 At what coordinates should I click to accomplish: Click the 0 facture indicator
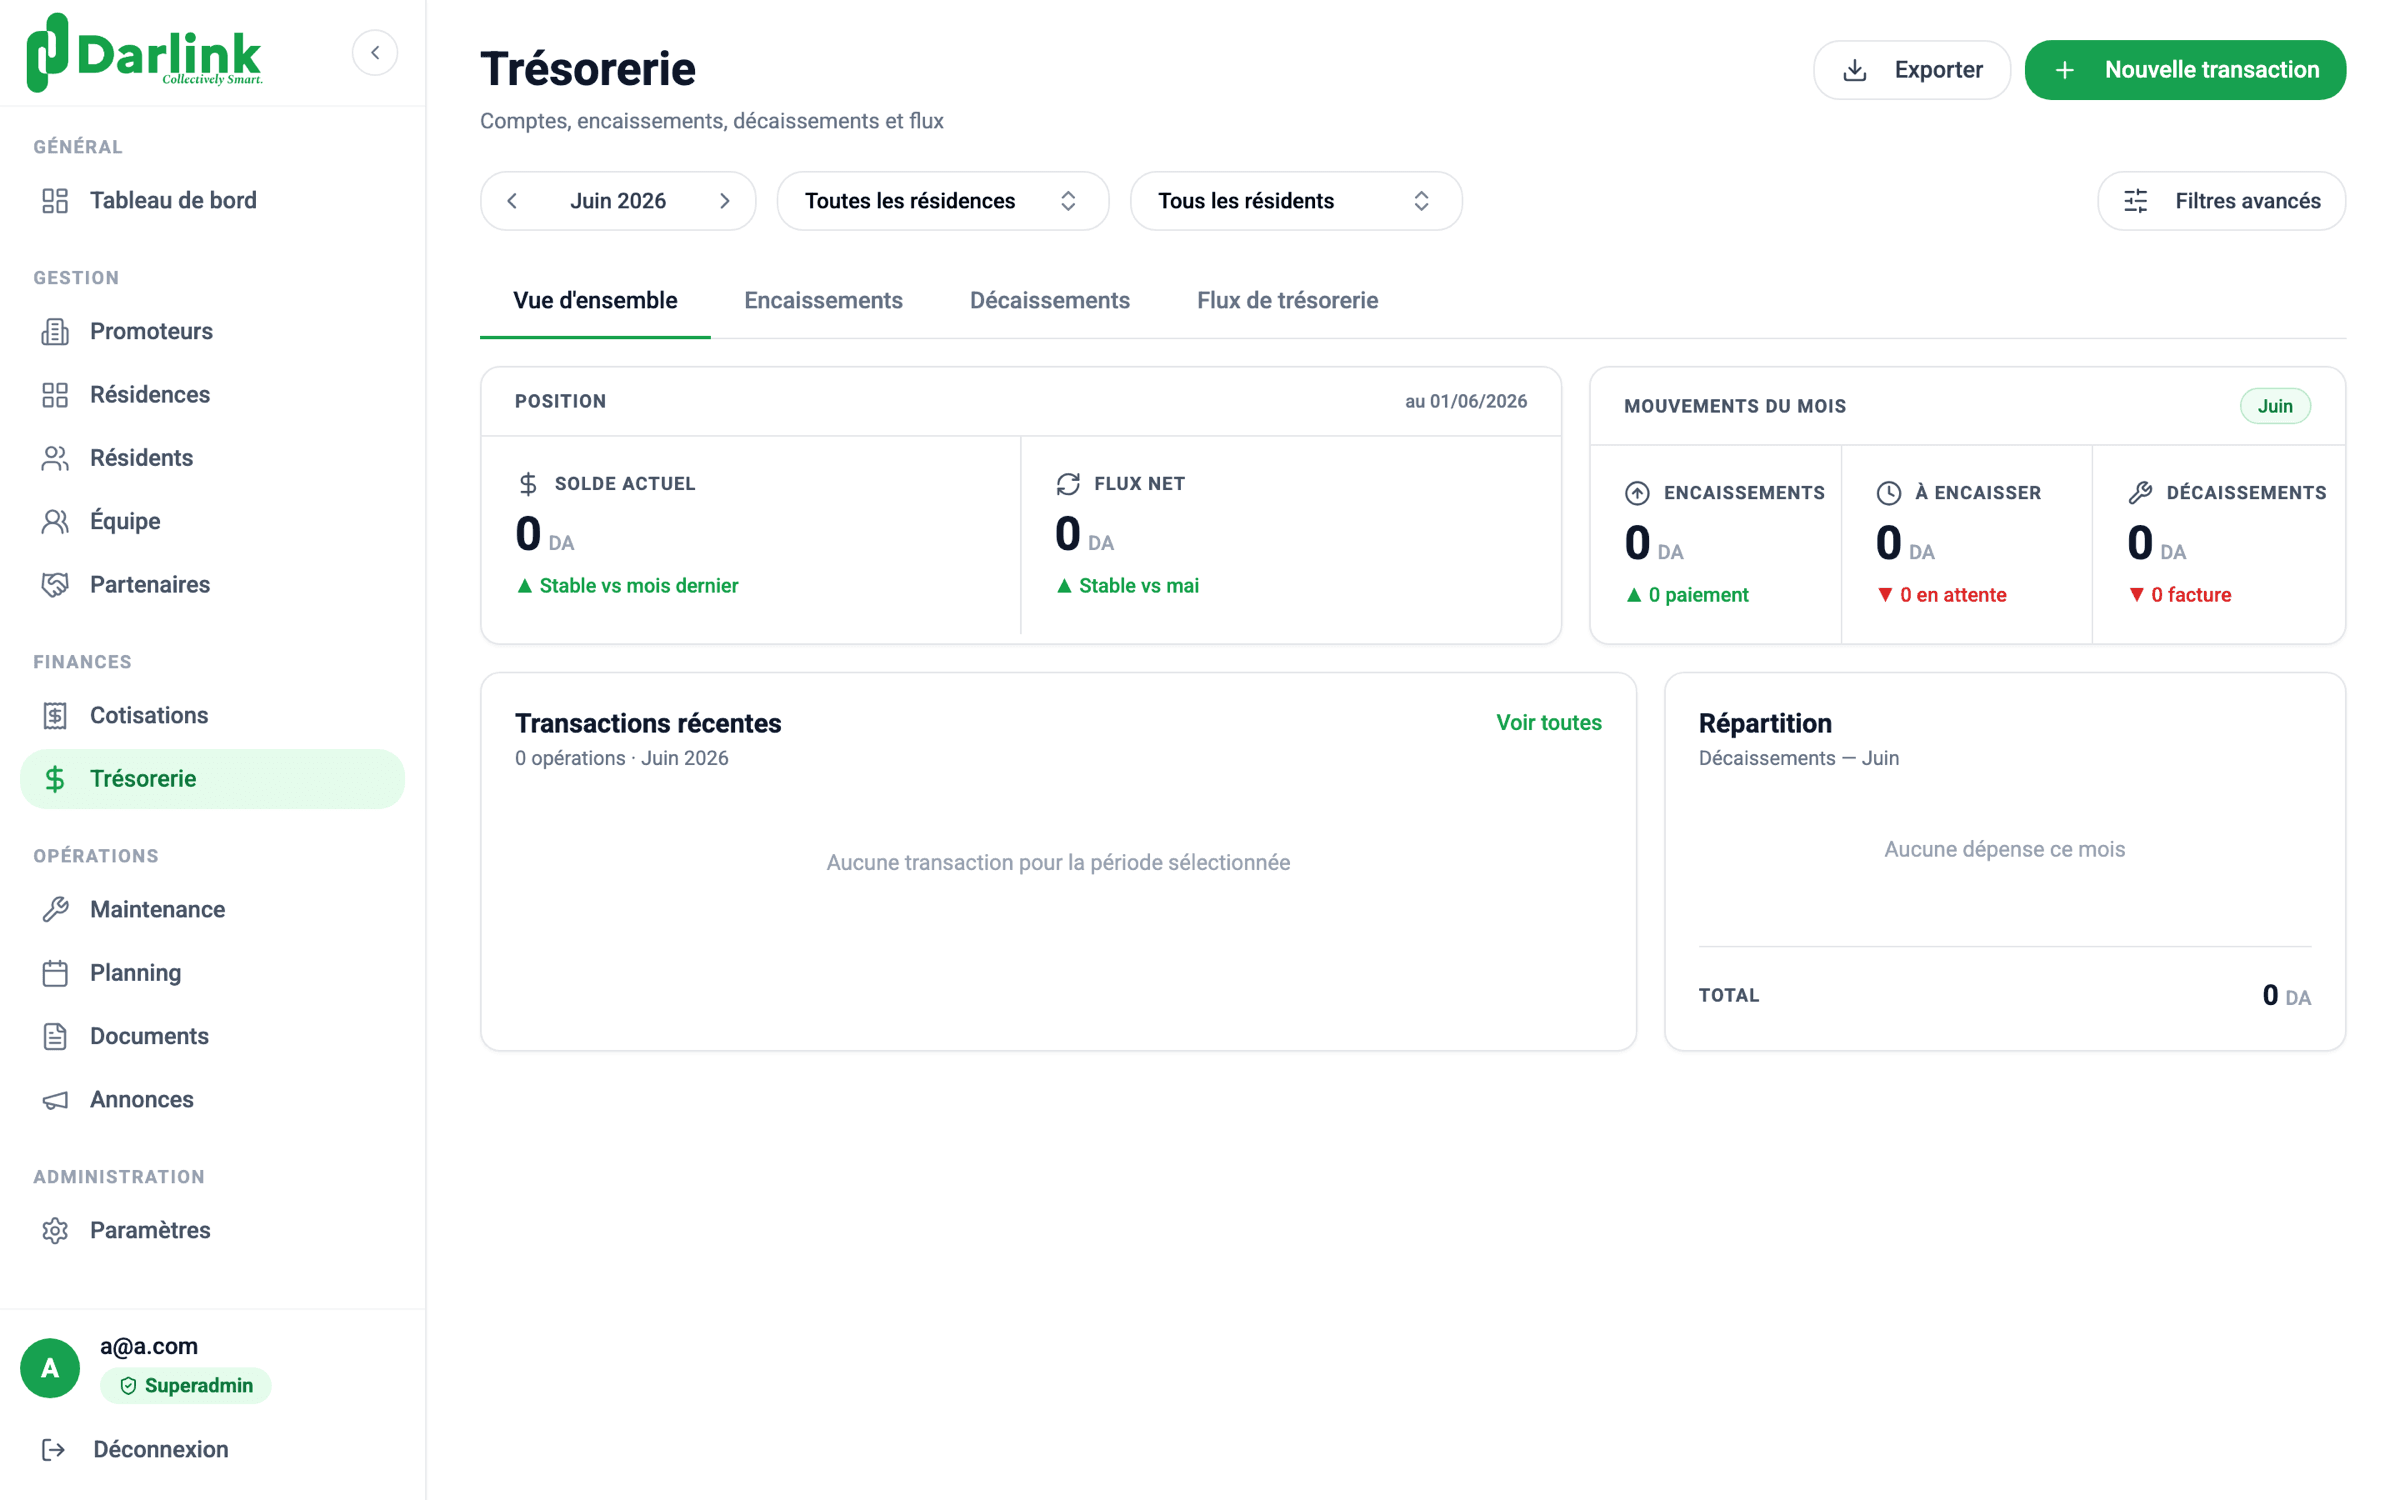(x=2180, y=596)
